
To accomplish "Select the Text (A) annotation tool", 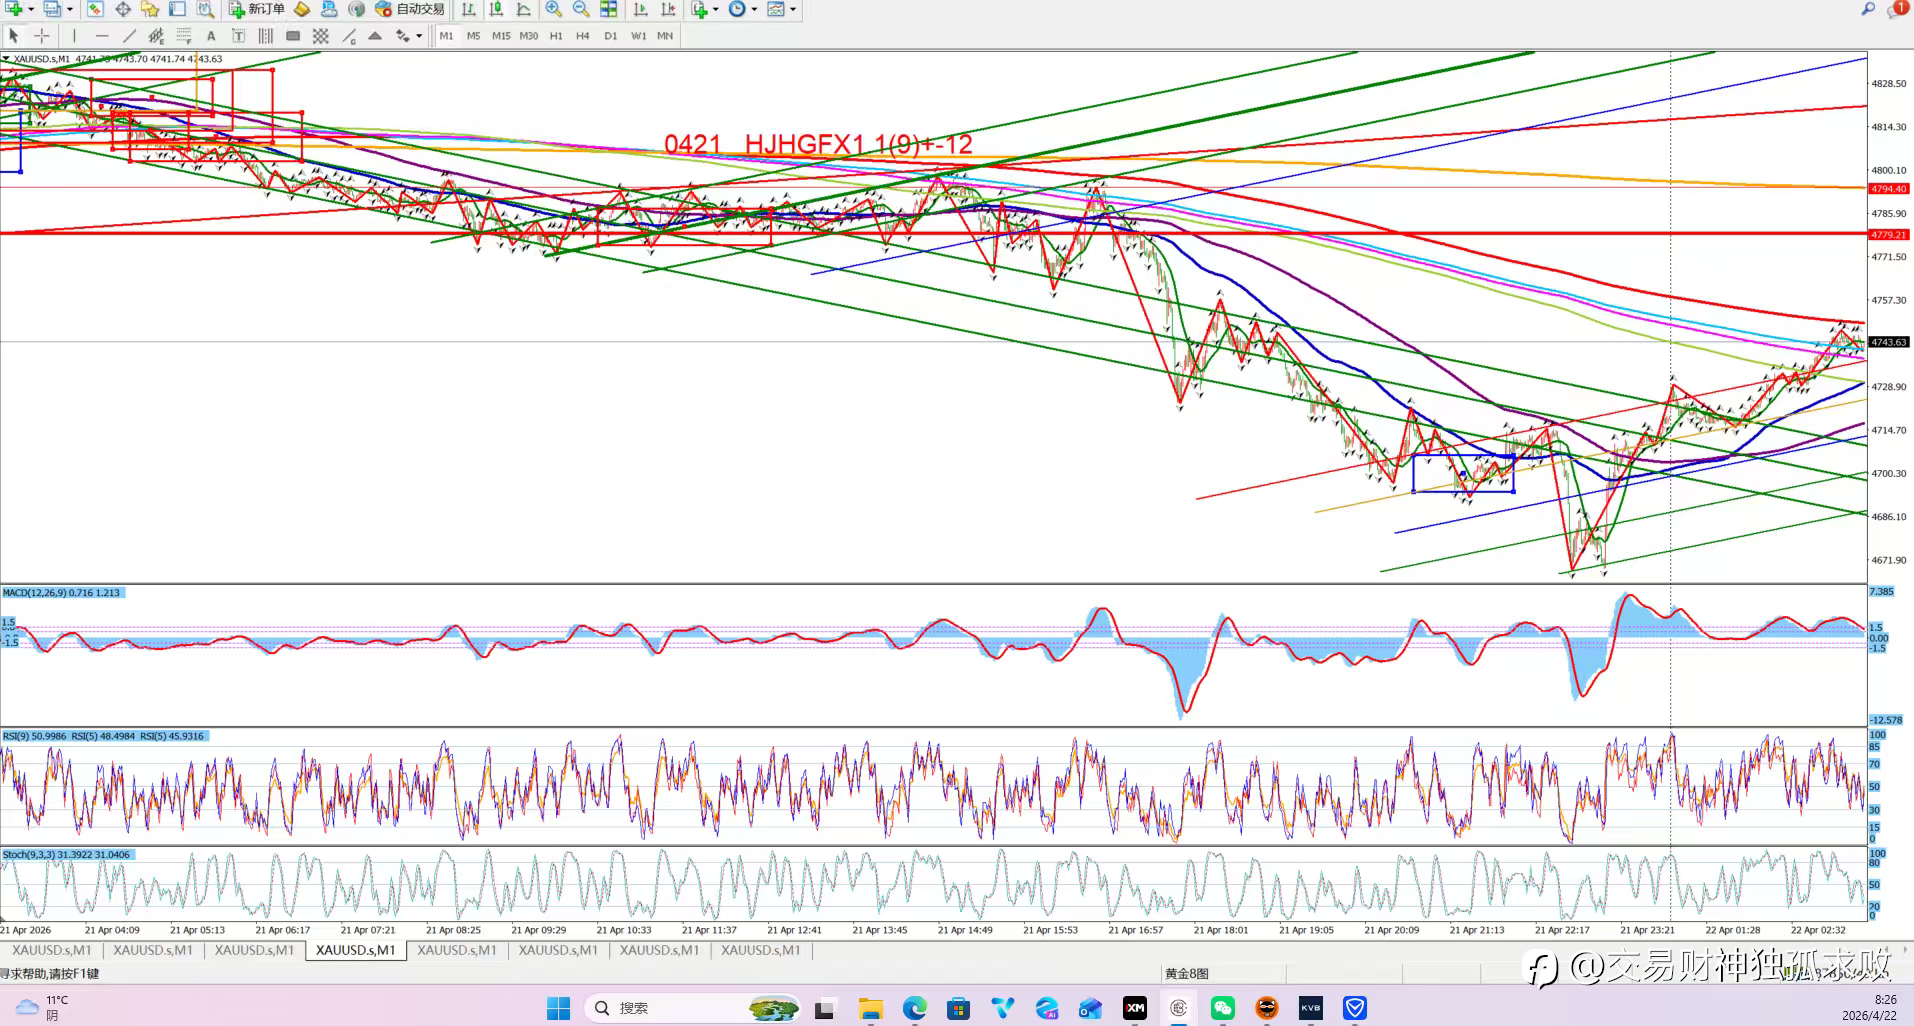I will (x=211, y=36).
